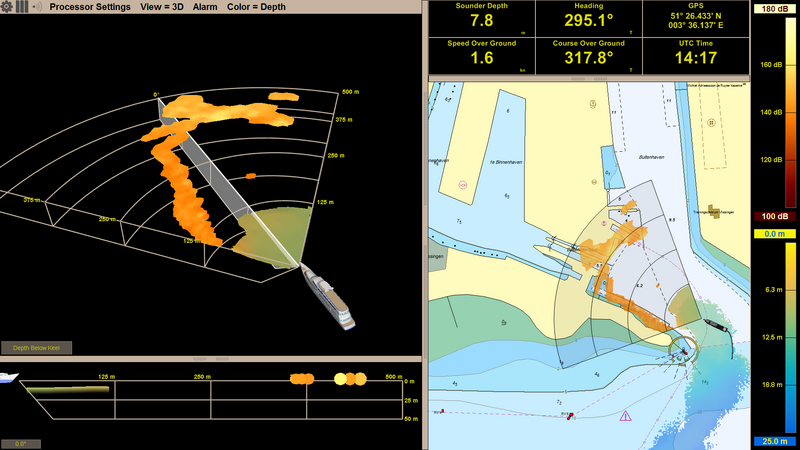The image size is (800, 450).
Task: Edit the 25.0 m depth scale field
Action: coord(774,441)
